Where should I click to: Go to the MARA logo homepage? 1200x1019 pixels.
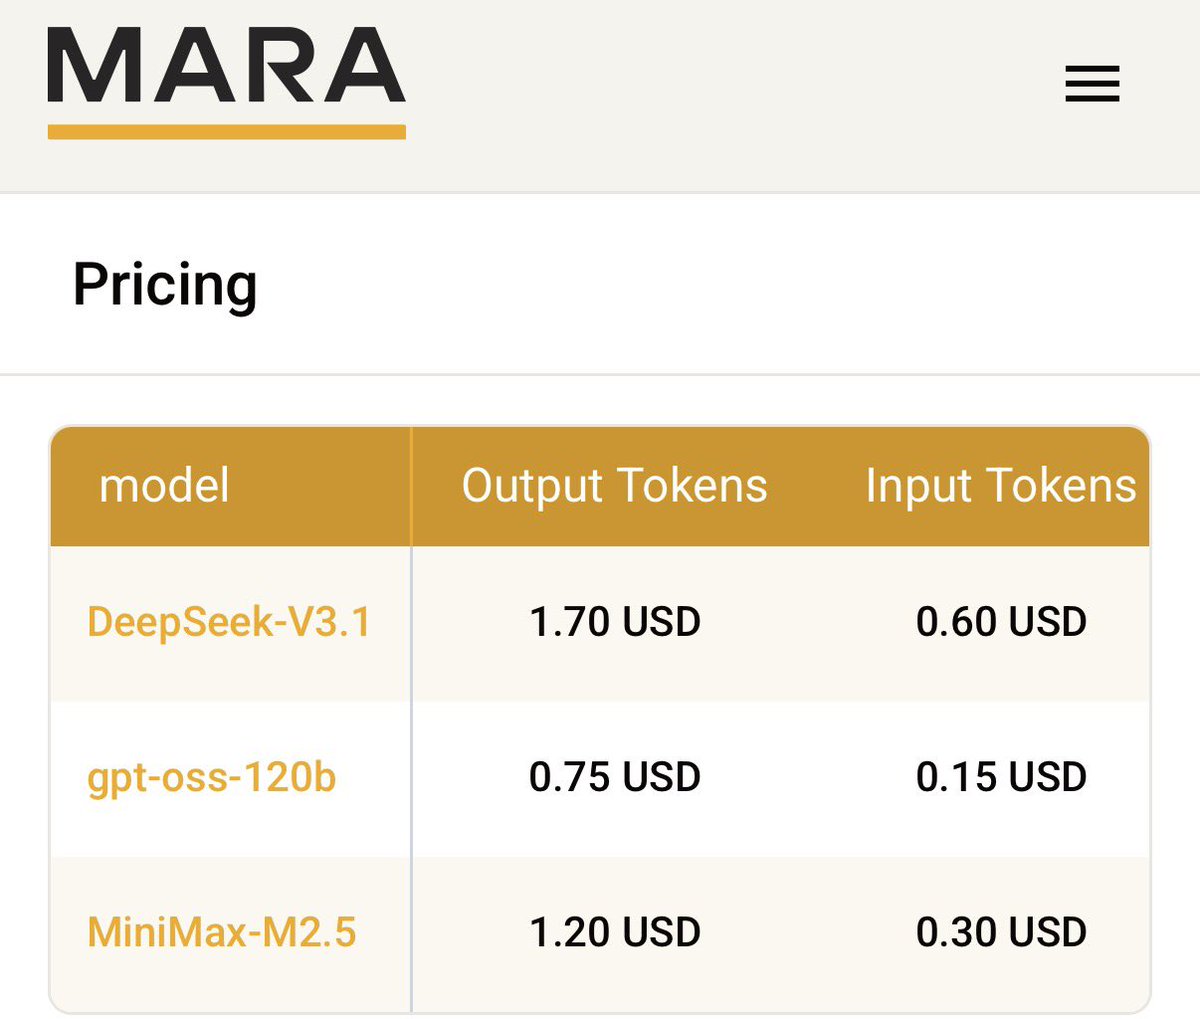click(227, 82)
